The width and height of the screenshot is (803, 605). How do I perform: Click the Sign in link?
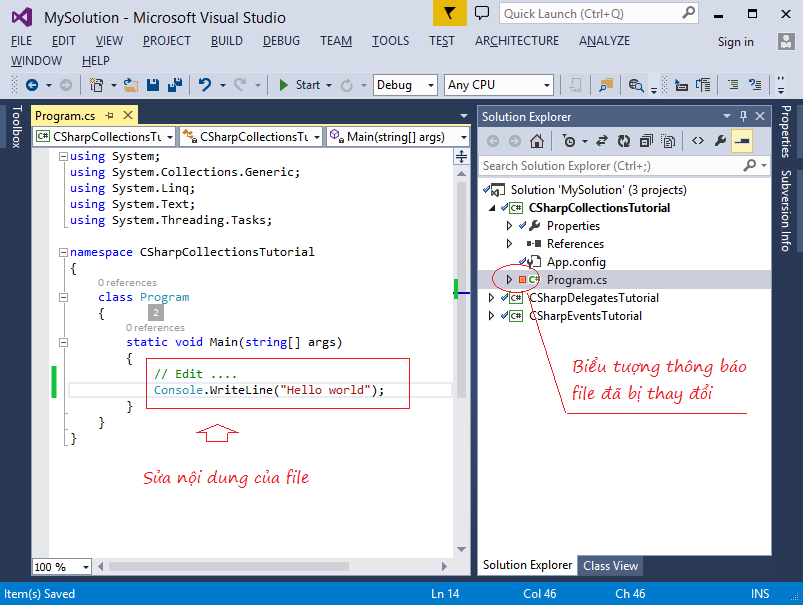pyautogui.click(x=735, y=42)
